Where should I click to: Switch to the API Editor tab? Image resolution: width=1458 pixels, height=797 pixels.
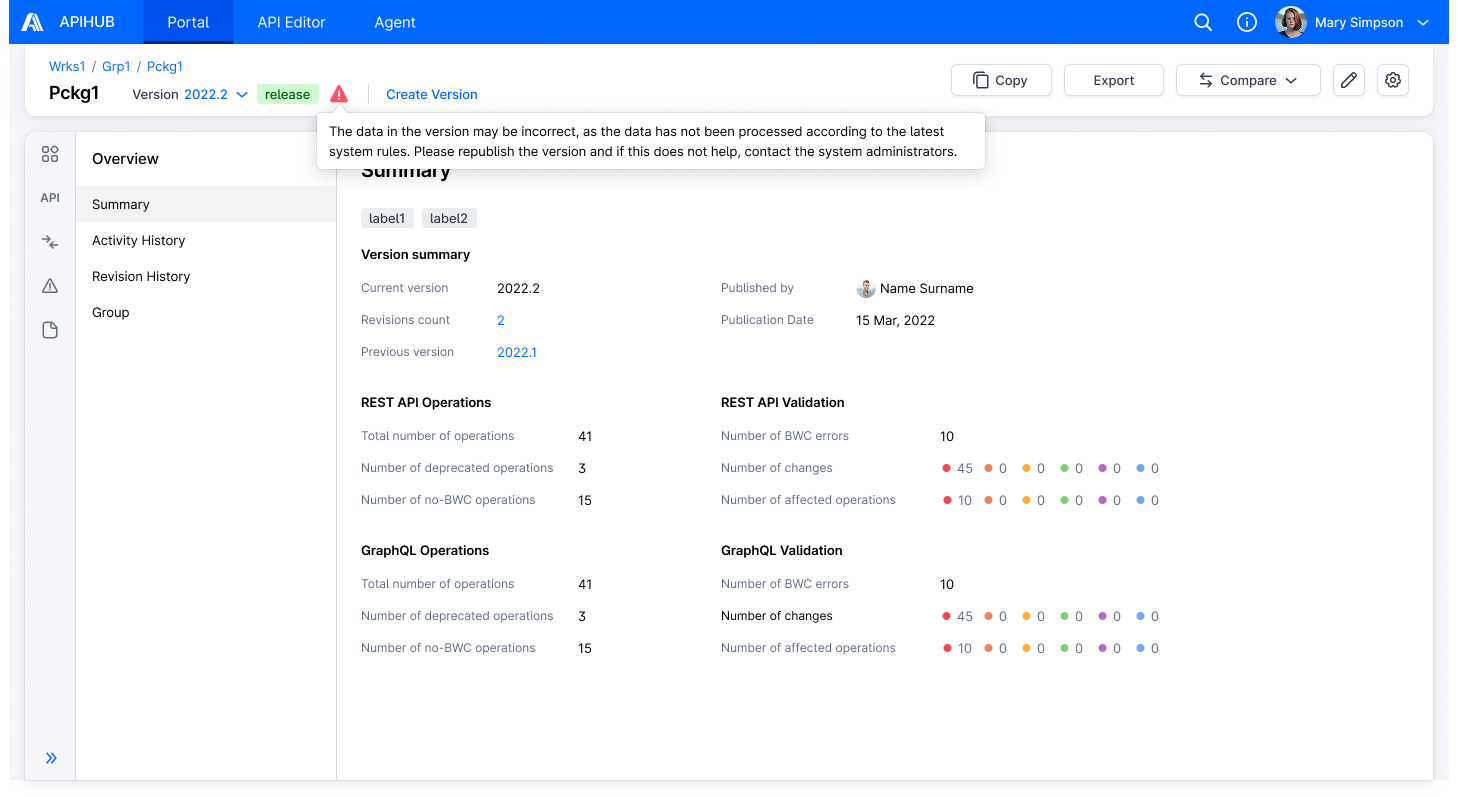click(x=291, y=22)
